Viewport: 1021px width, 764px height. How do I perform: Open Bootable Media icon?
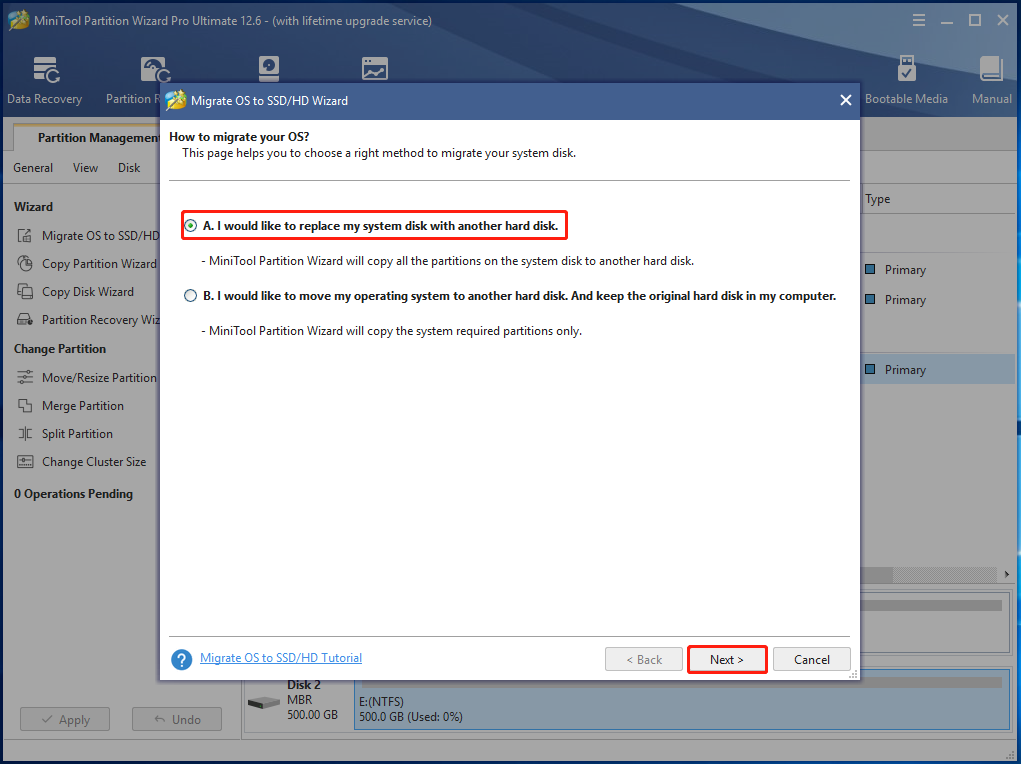point(906,68)
